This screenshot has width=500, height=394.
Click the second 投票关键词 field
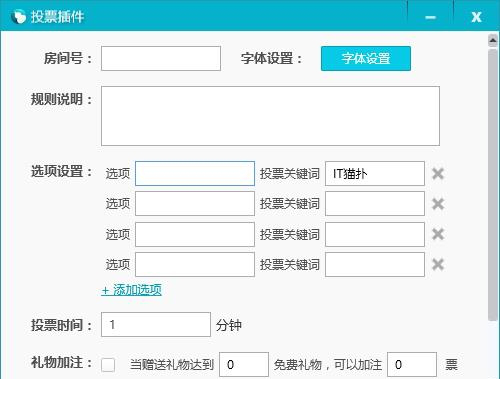(x=375, y=204)
